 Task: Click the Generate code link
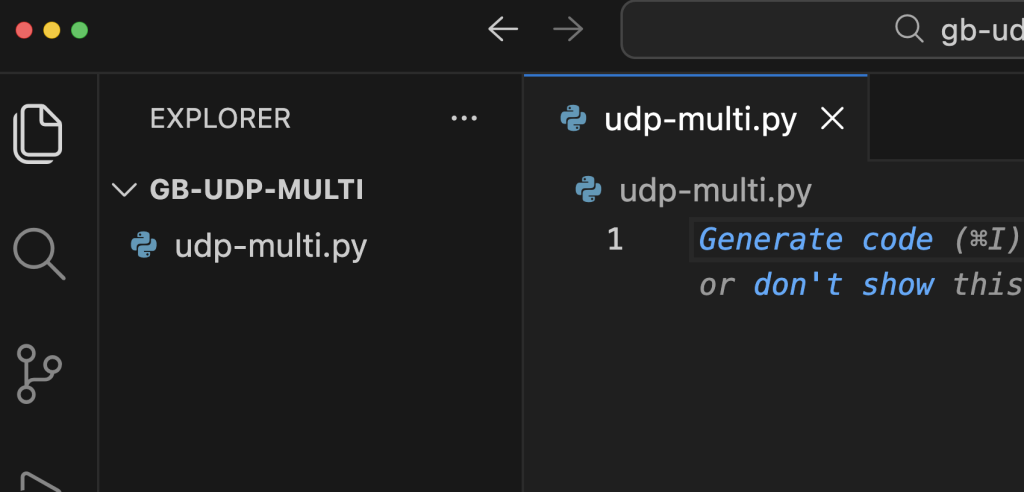click(815, 240)
